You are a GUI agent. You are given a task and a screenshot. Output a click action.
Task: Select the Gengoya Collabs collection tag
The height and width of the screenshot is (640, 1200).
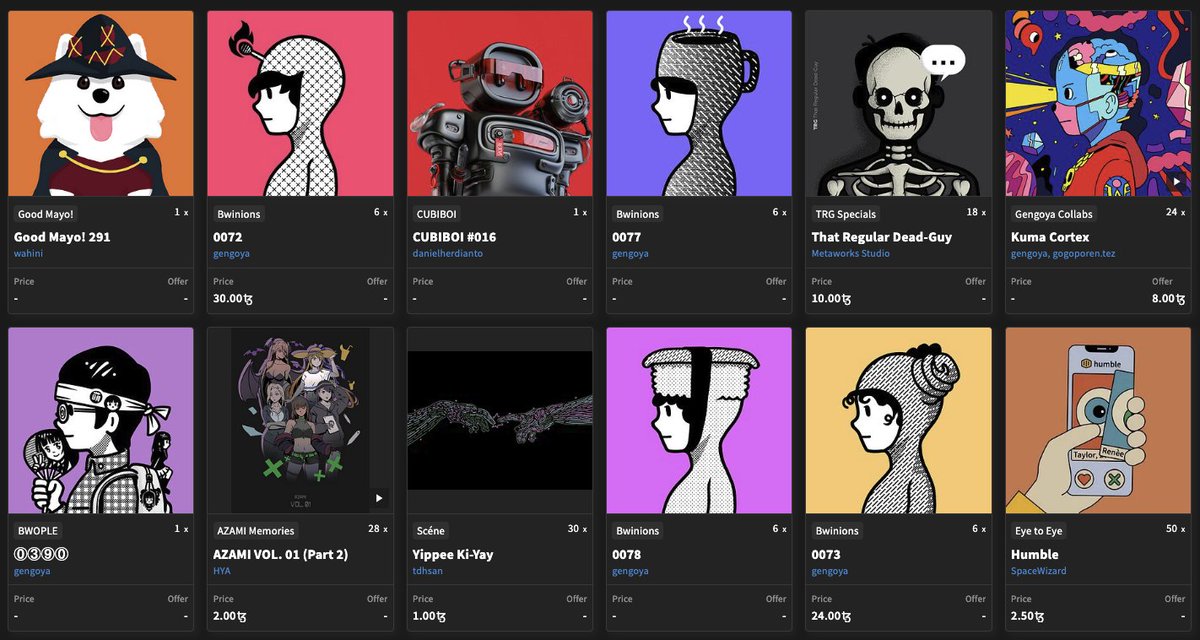1054,214
